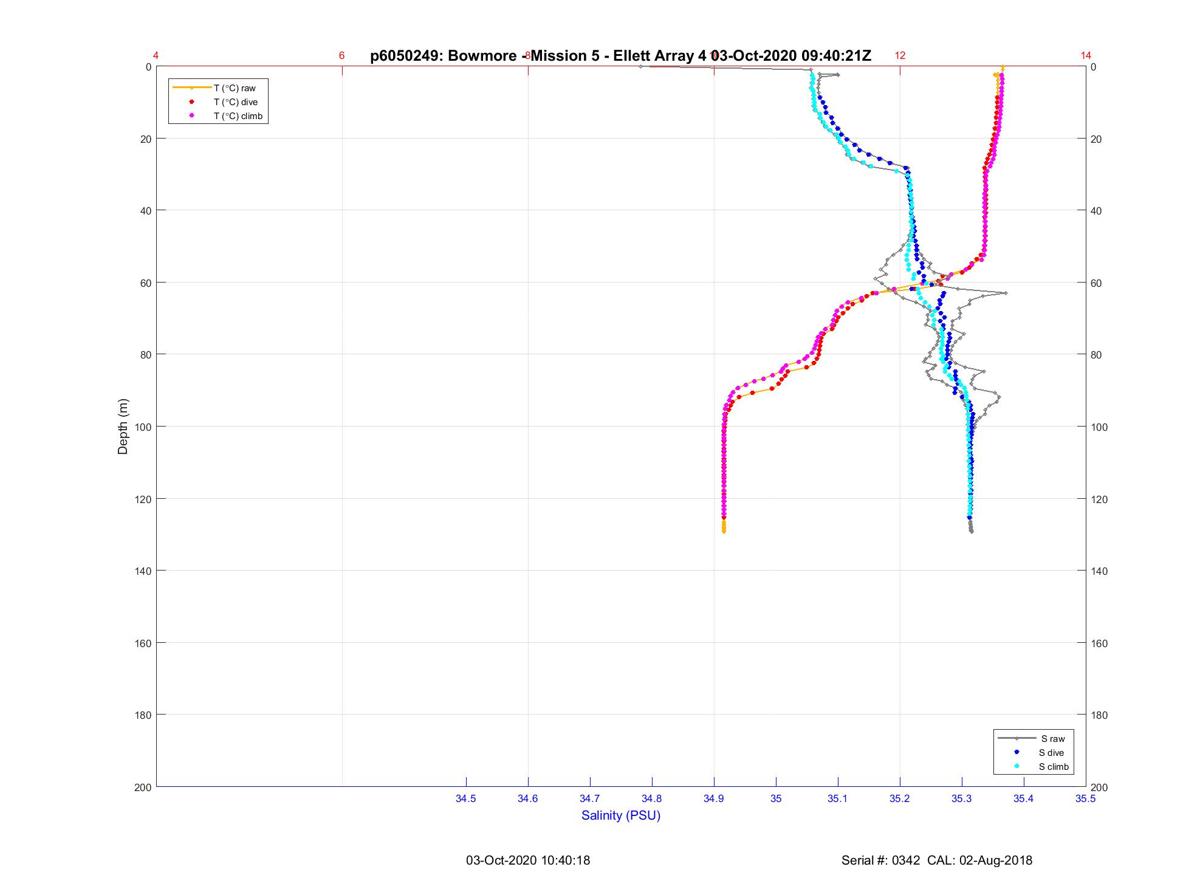Click the 34.9 salinity tick label
The width and height of the screenshot is (1200, 885).
pos(714,799)
